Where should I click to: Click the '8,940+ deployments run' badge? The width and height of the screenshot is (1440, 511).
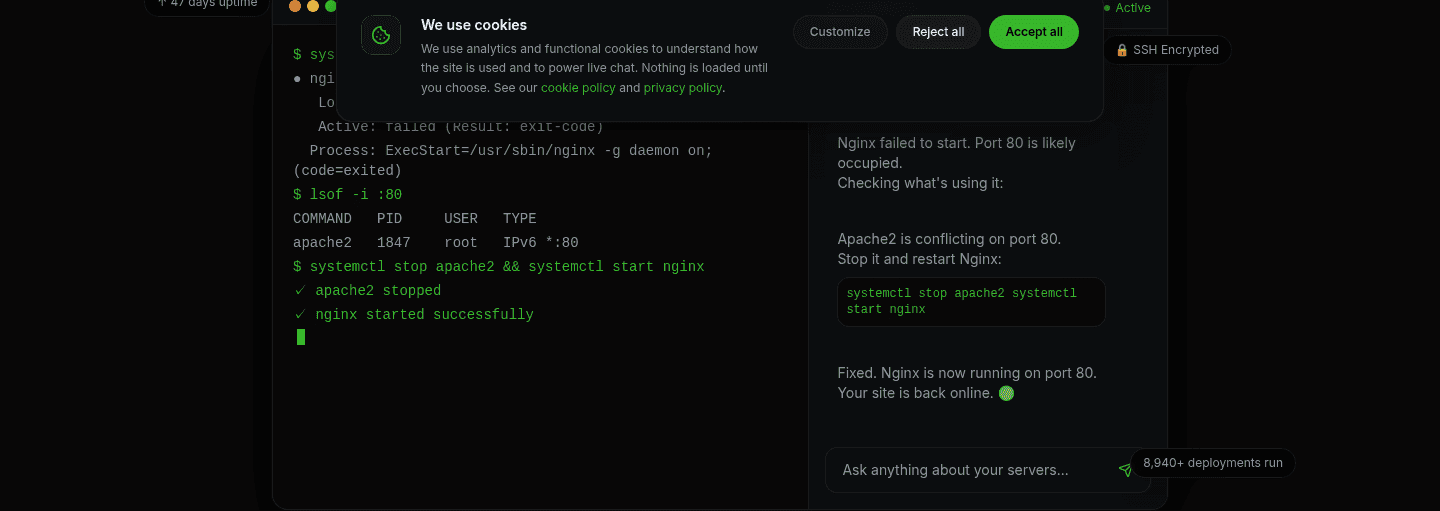1213,463
